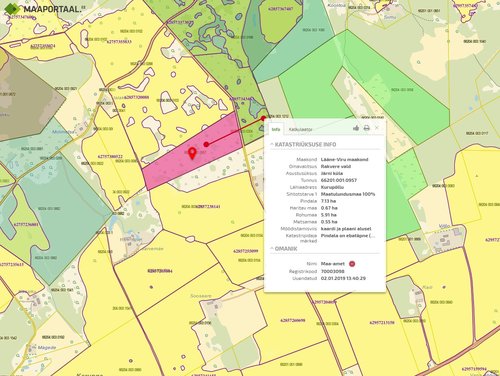This screenshot has height=376, width=500.
Task: Click the truncated Pindala on ebatäpne note
Action: (348, 236)
